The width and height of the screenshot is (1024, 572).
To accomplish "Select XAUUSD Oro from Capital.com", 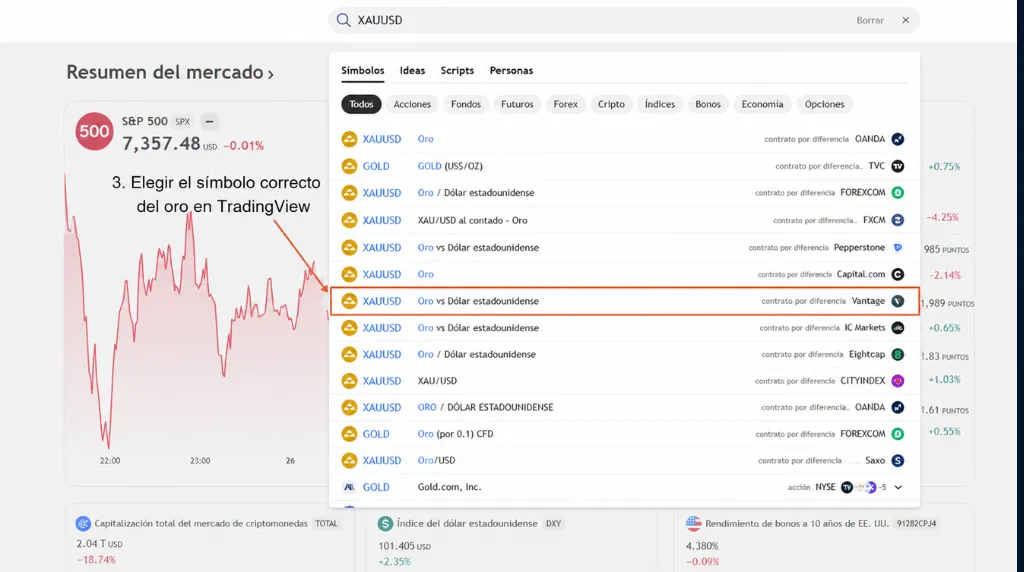I will (624, 274).
